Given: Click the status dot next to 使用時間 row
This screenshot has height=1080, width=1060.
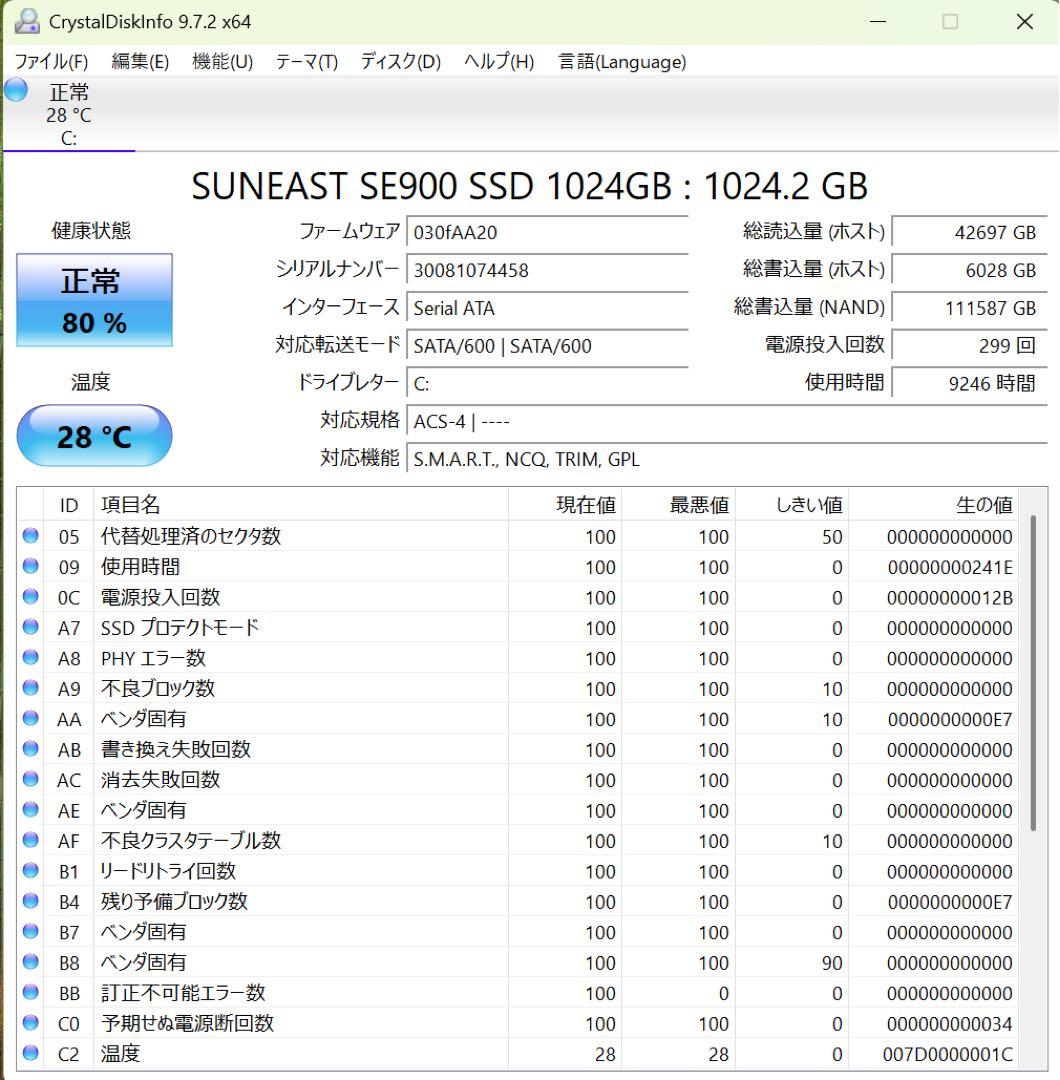Looking at the screenshot, I should (30, 567).
